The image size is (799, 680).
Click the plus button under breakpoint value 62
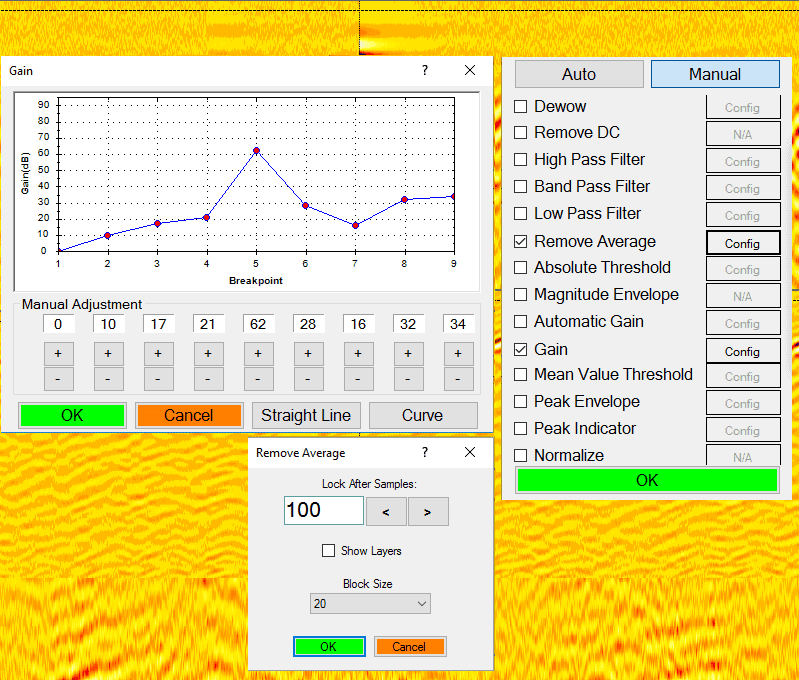click(258, 354)
